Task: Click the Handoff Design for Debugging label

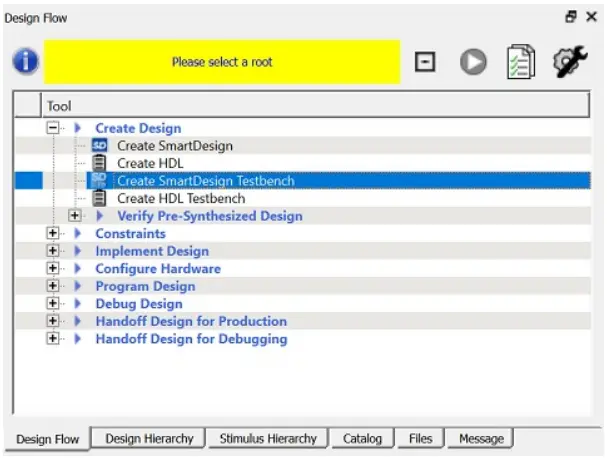Action: tap(191, 339)
